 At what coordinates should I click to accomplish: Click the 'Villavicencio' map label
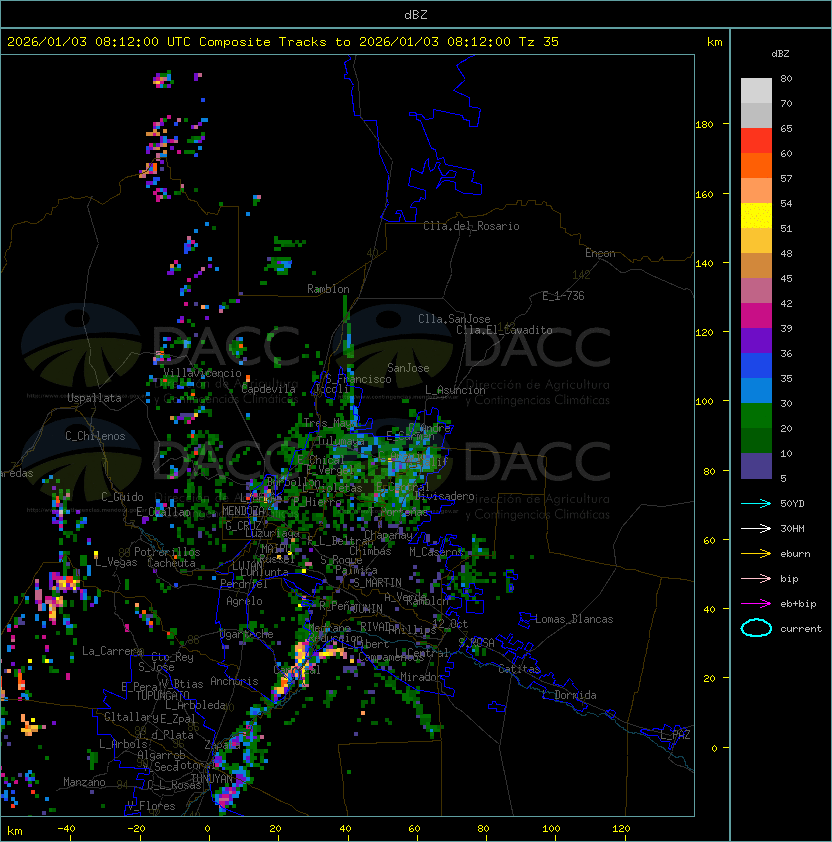(202, 373)
